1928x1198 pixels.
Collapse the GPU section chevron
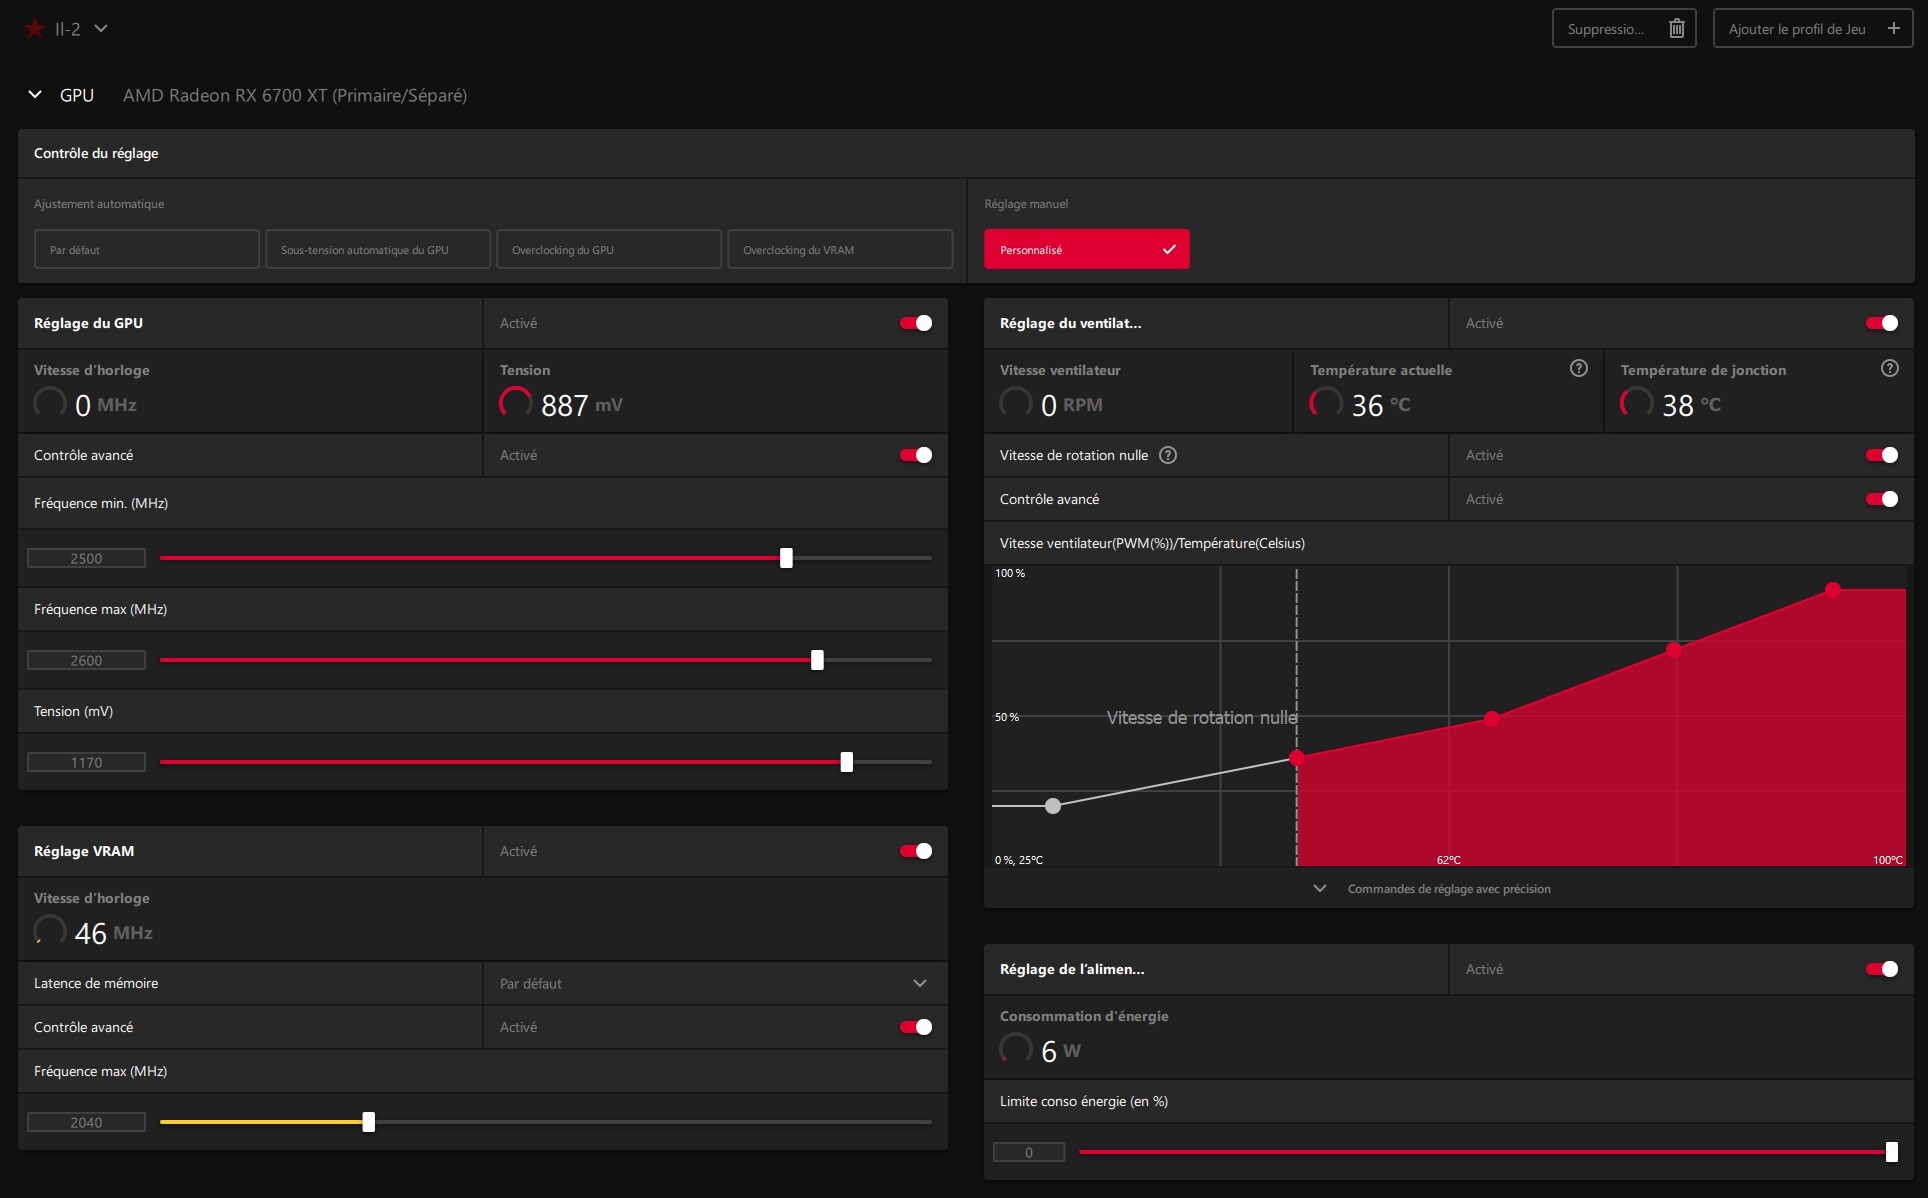(x=35, y=95)
